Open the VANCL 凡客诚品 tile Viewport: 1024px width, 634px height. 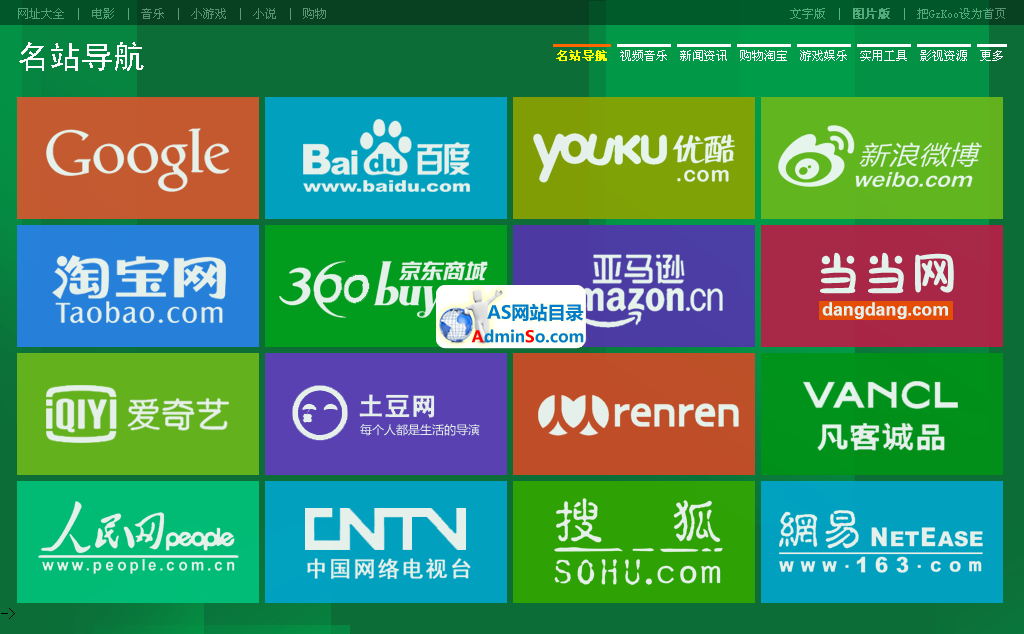pos(882,414)
